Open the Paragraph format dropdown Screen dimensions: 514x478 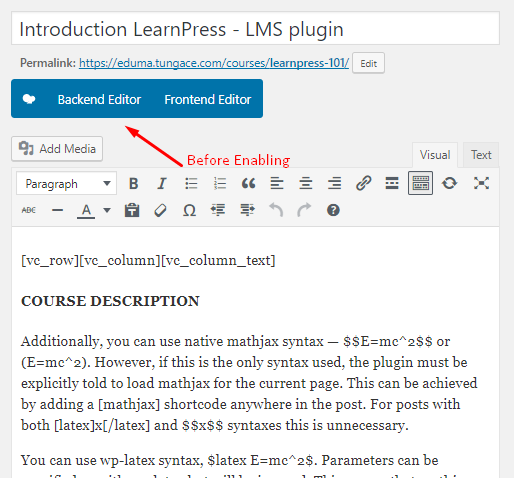[66, 183]
